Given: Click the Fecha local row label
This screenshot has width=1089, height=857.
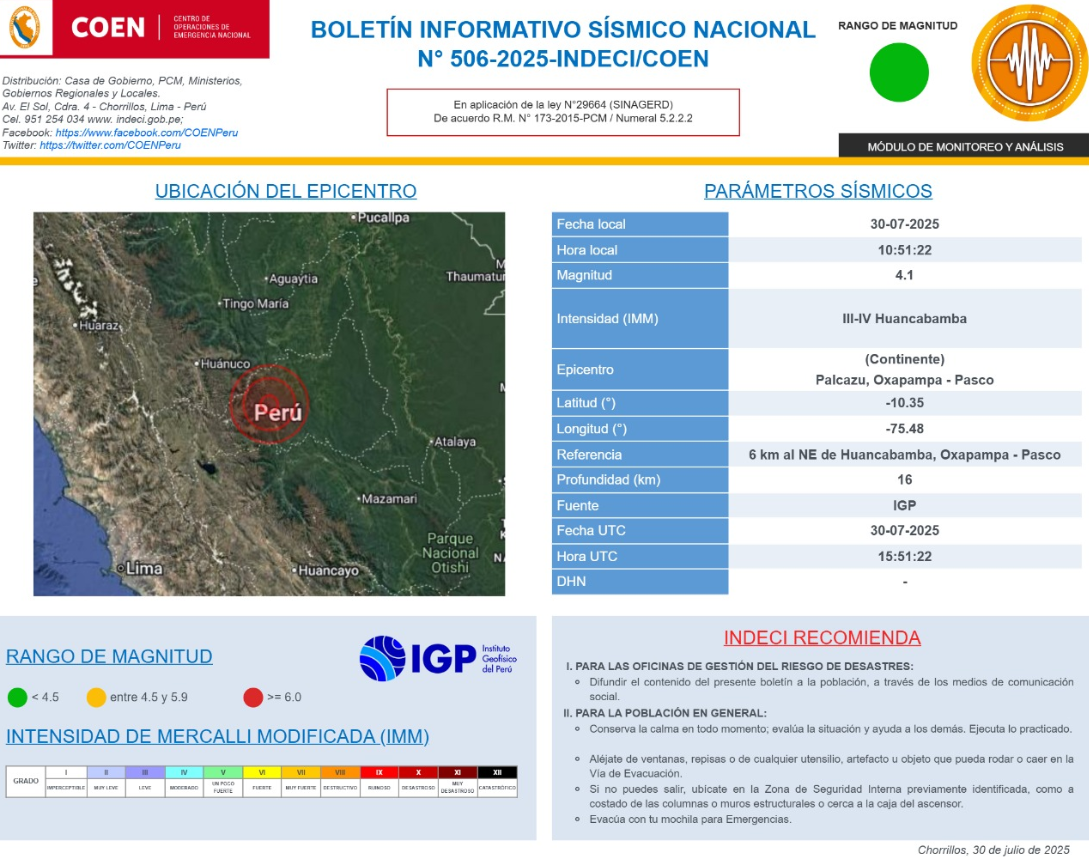Looking at the screenshot, I should point(640,224).
